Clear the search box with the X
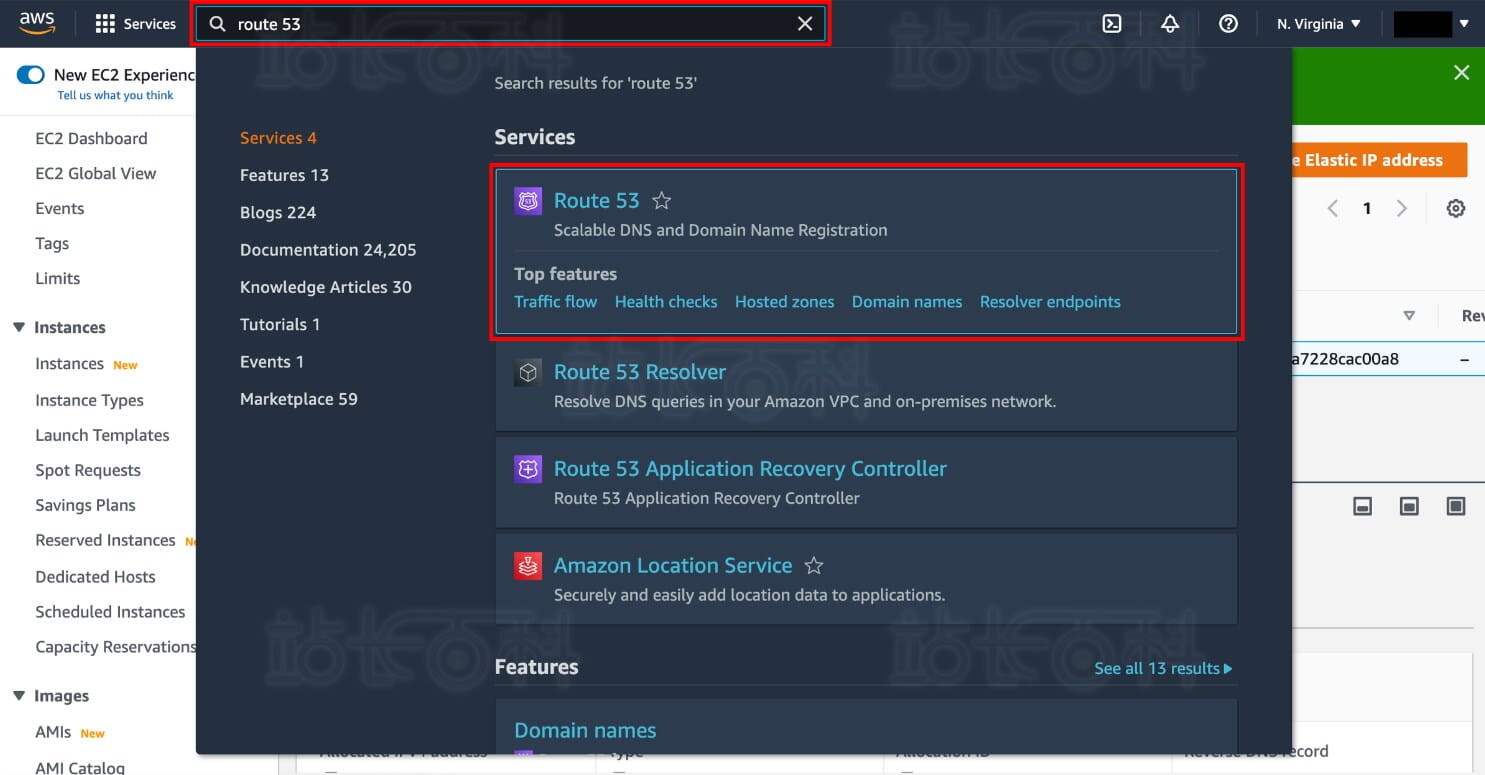 (805, 24)
